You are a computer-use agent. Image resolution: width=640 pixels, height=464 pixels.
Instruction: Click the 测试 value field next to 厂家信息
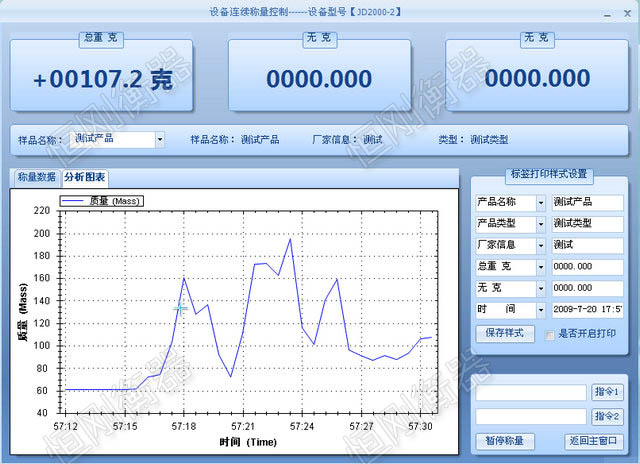point(587,246)
